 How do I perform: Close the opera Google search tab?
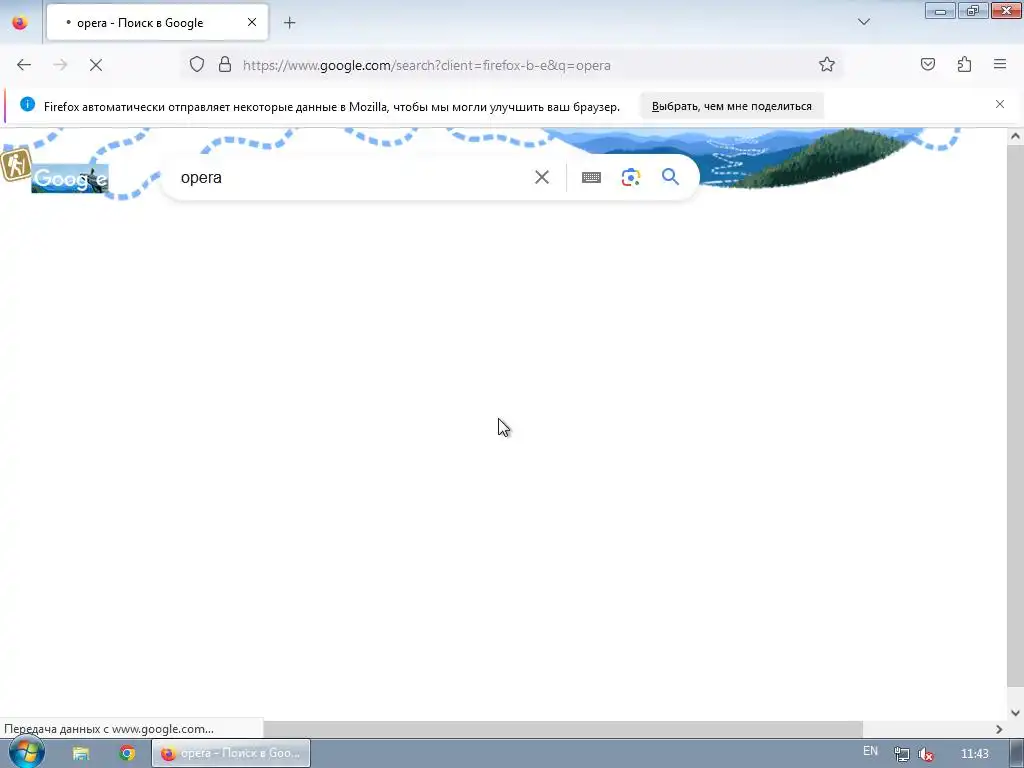coord(252,22)
